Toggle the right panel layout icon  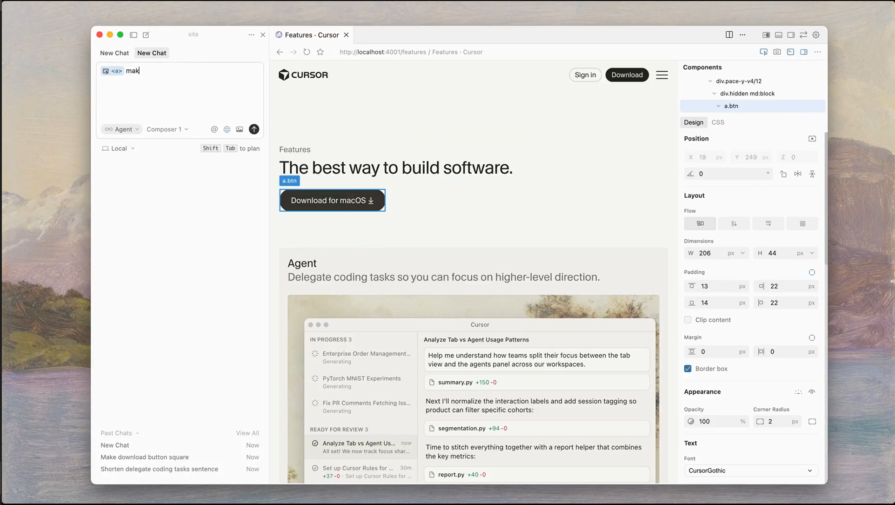point(791,35)
